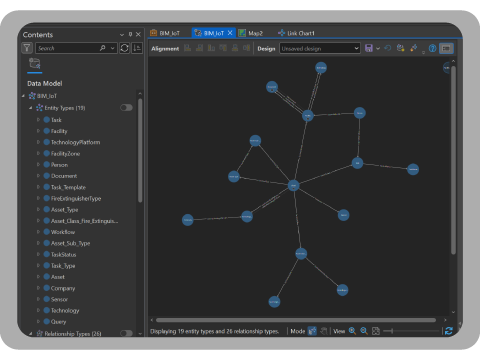Select Task_Template entity type

(68, 187)
